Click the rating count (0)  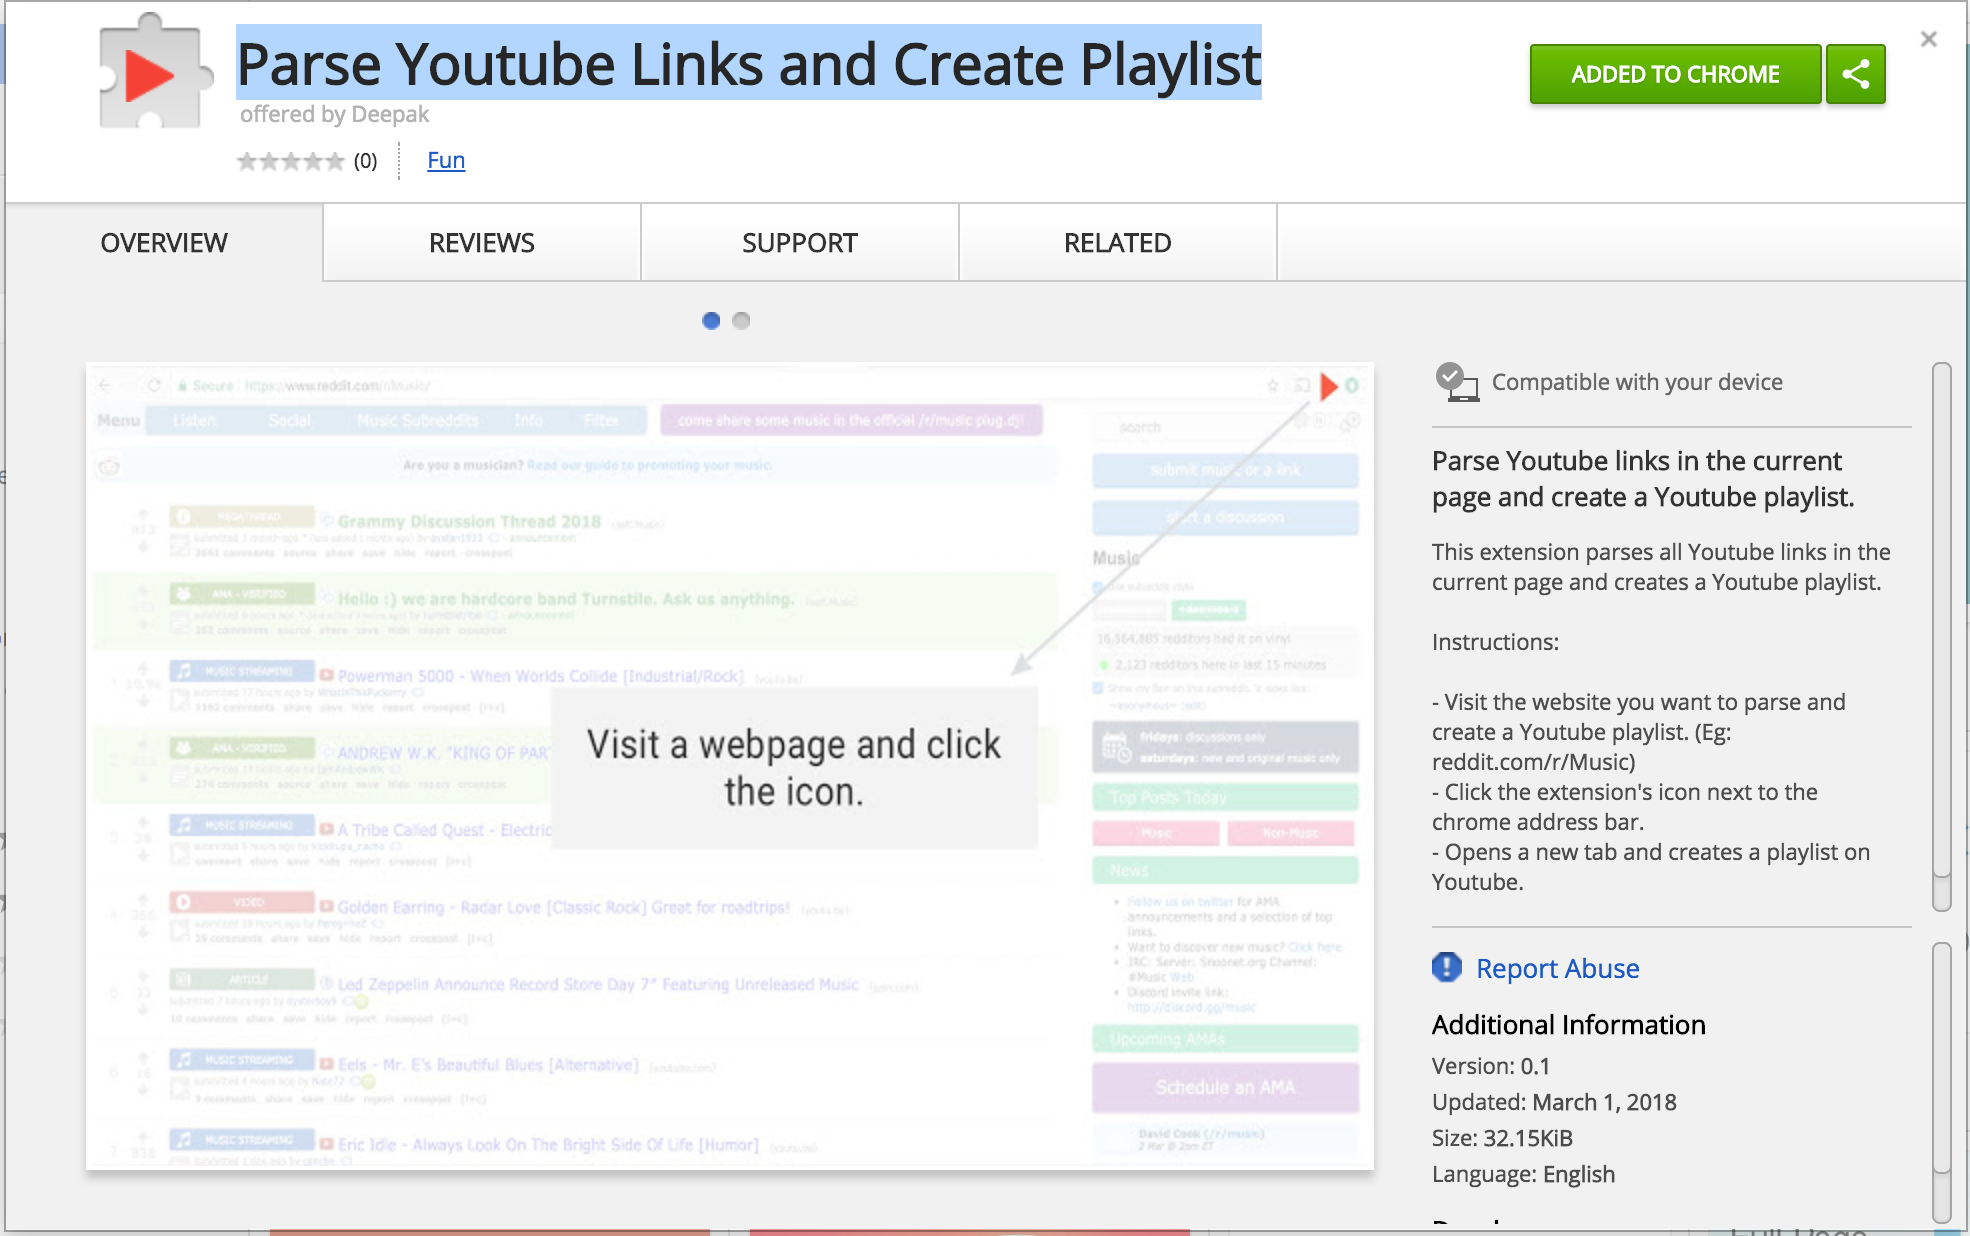point(365,161)
